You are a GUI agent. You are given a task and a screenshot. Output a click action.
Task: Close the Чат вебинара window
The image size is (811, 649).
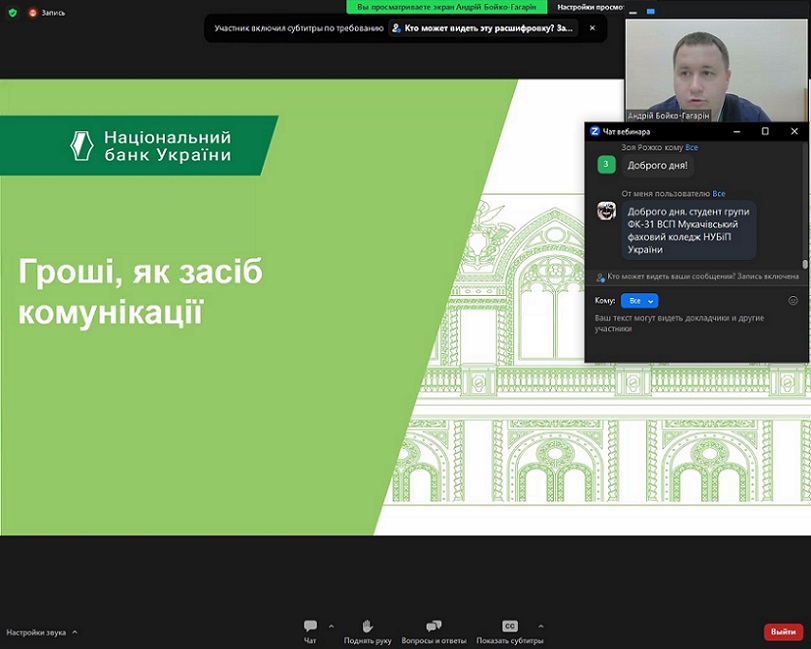pyautogui.click(x=794, y=131)
